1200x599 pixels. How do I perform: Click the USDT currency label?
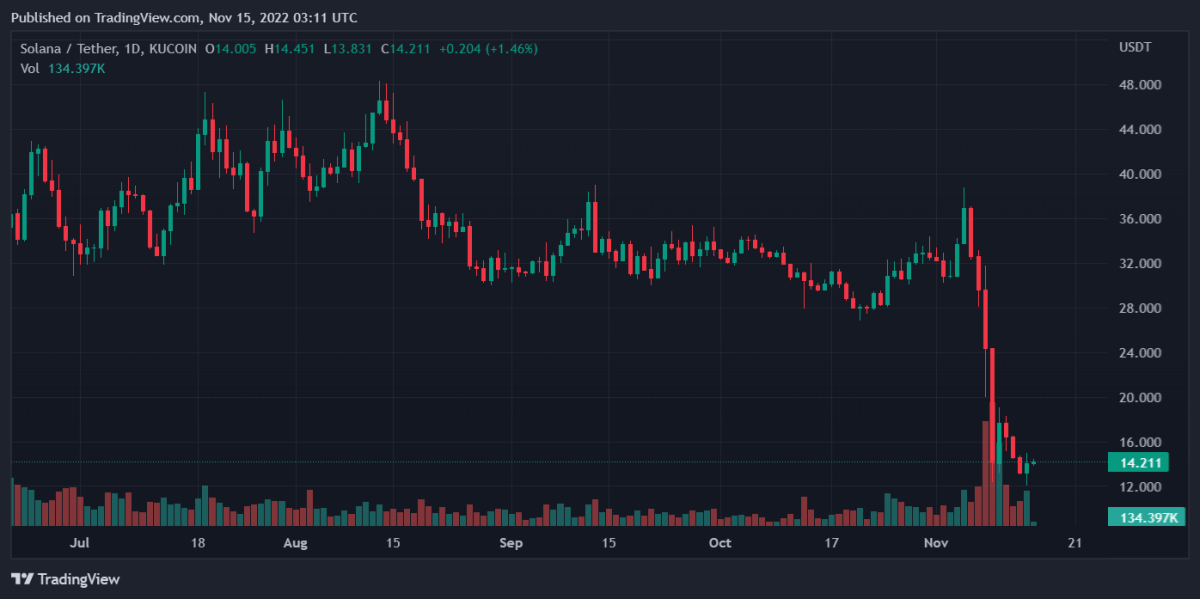click(1135, 48)
